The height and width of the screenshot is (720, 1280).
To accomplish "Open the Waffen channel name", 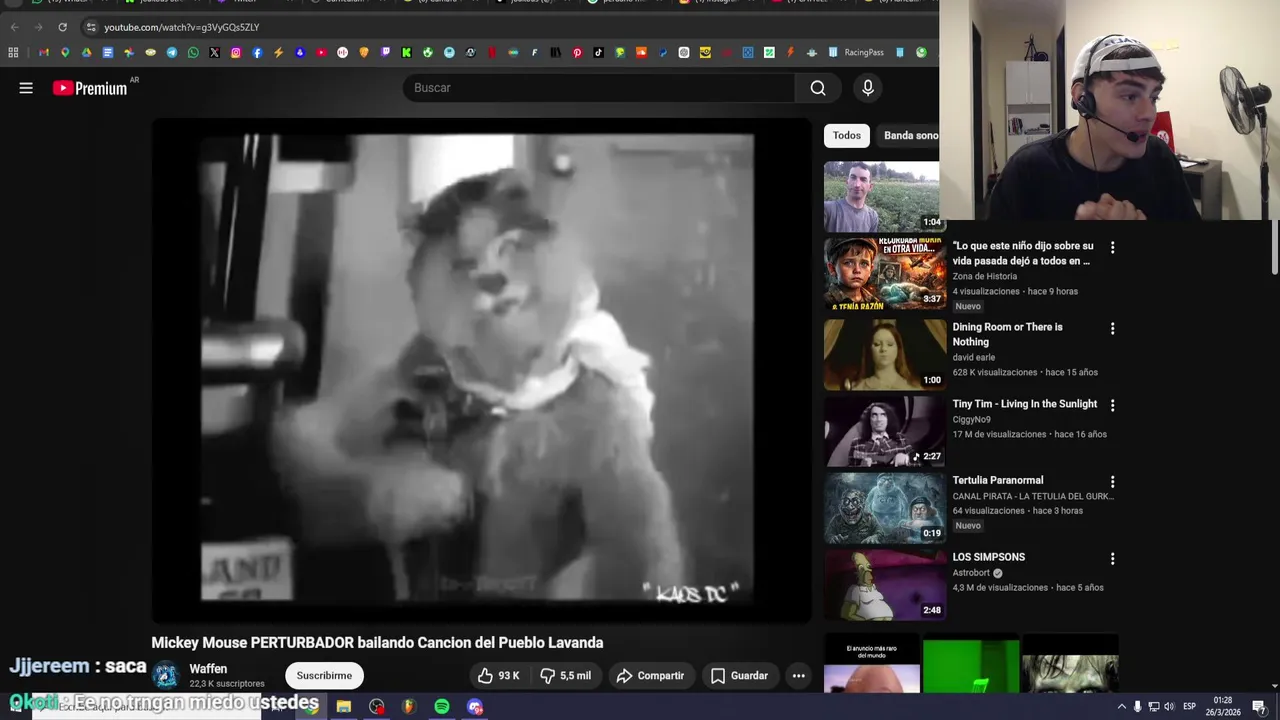I will (x=208, y=669).
